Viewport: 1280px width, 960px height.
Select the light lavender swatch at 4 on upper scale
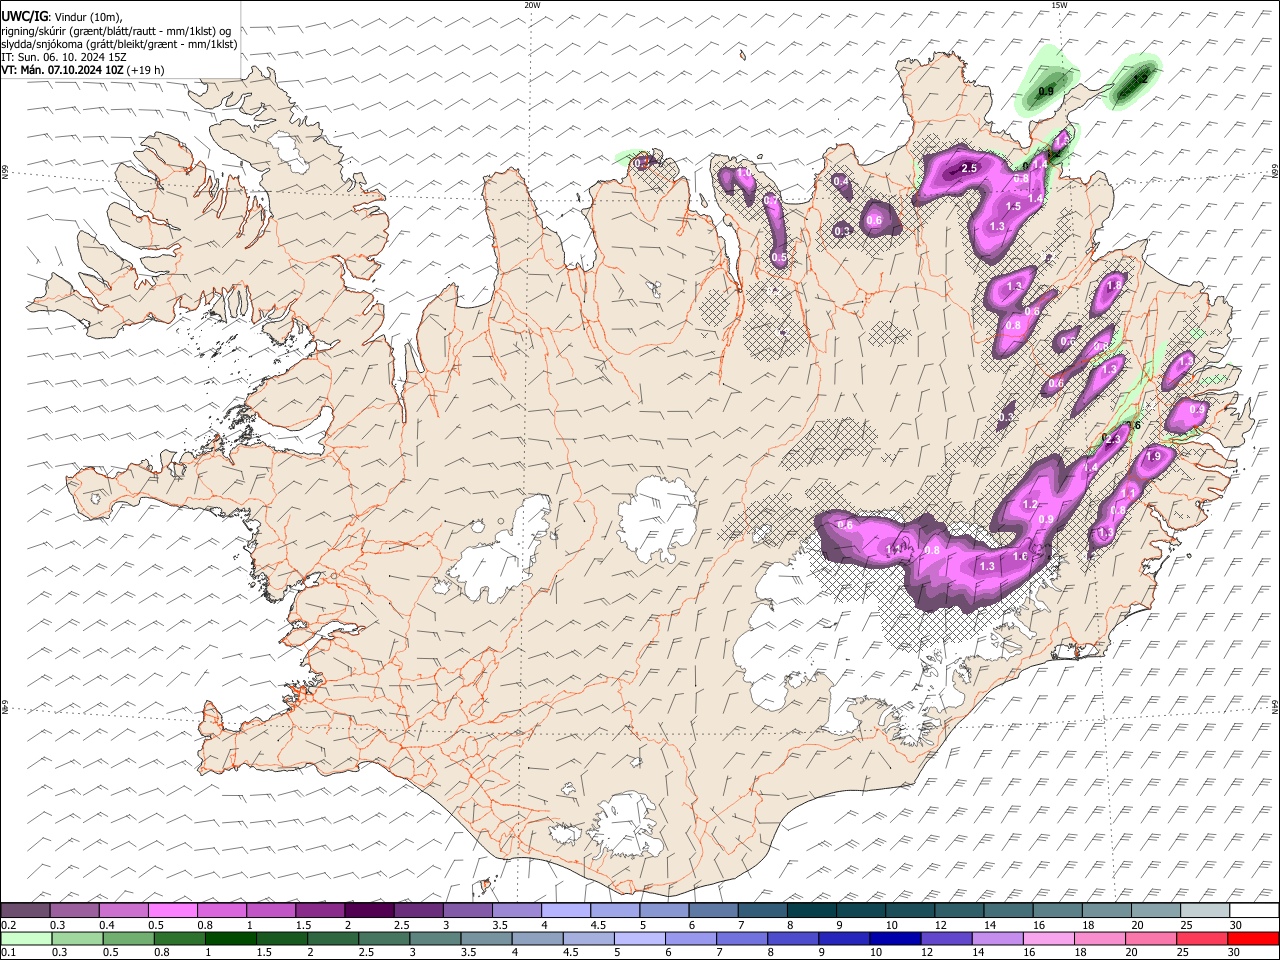click(x=566, y=910)
